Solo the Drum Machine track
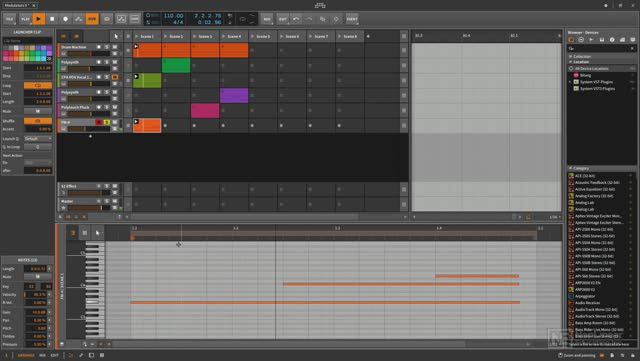 [x=107, y=47]
